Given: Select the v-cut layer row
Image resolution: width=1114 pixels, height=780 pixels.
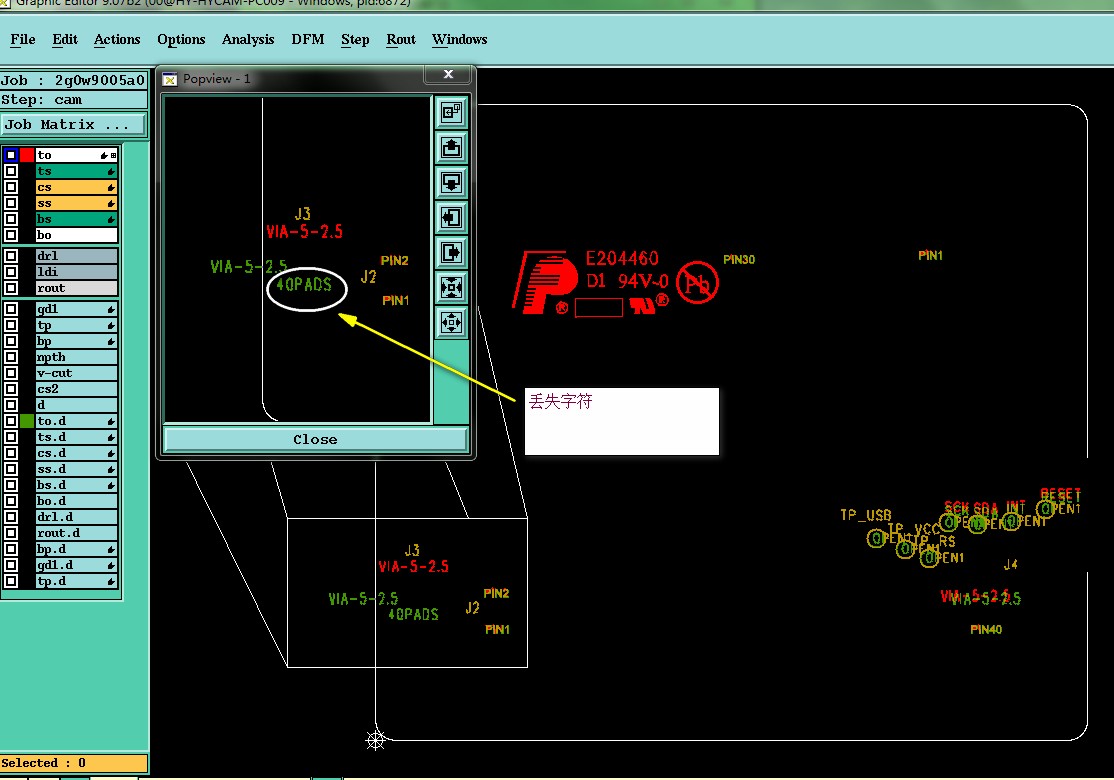Looking at the screenshot, I should (x=76, y=373).
